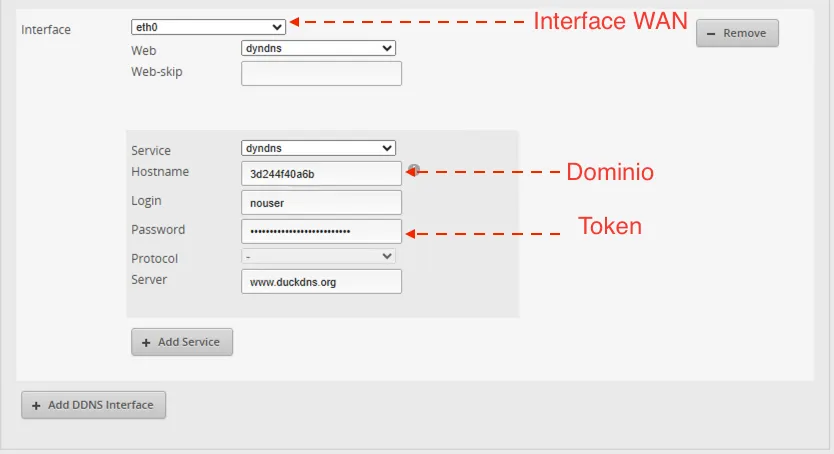Click the red "Dominio" annotation label

[609, 172]
